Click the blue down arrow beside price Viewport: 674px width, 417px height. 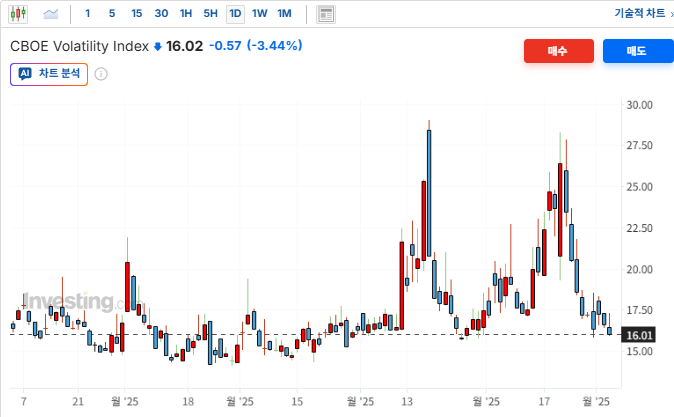pyautogui.click(x=158, y=46)
